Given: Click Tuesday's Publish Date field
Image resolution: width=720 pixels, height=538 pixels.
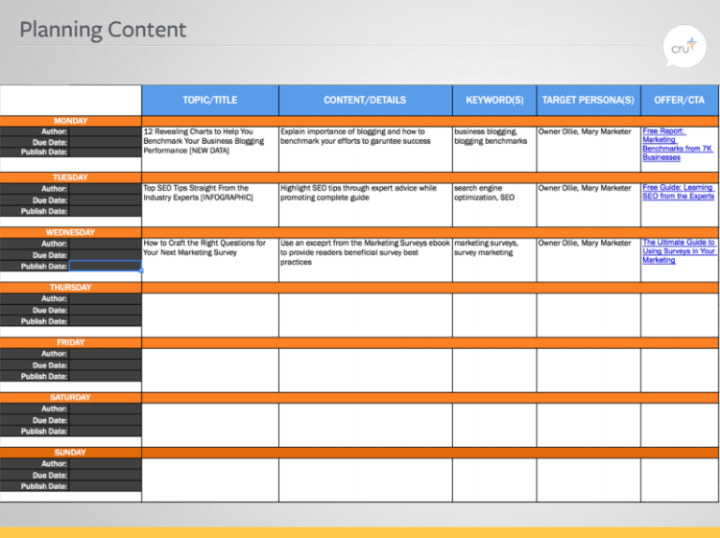Looking at the screenshot, I should (105, 211).
